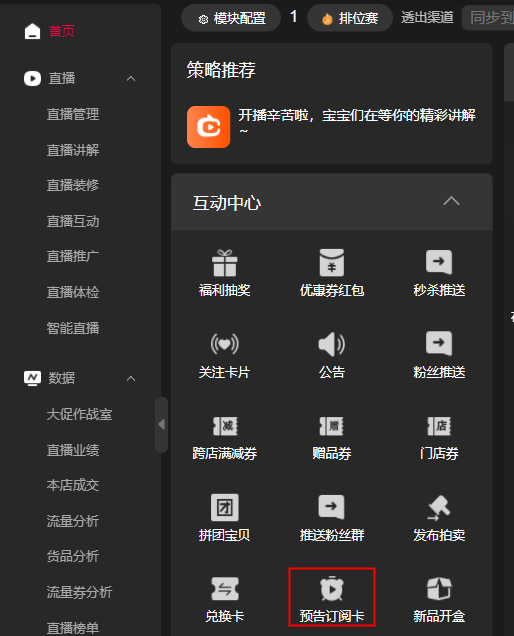
Task: Click the home icon beside 首页
Action: 32,31
